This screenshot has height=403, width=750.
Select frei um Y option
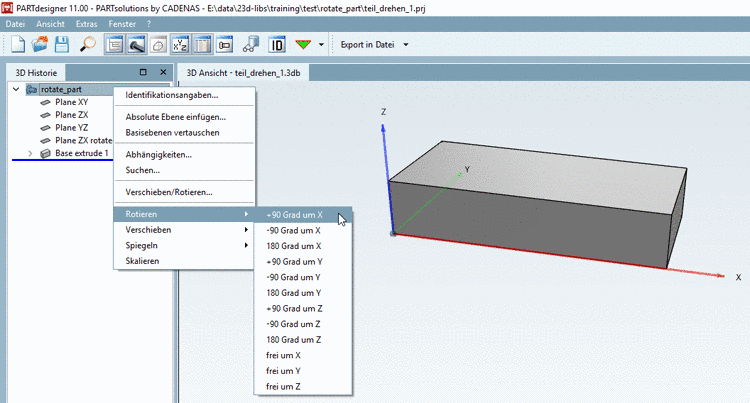tap(303, 371)
